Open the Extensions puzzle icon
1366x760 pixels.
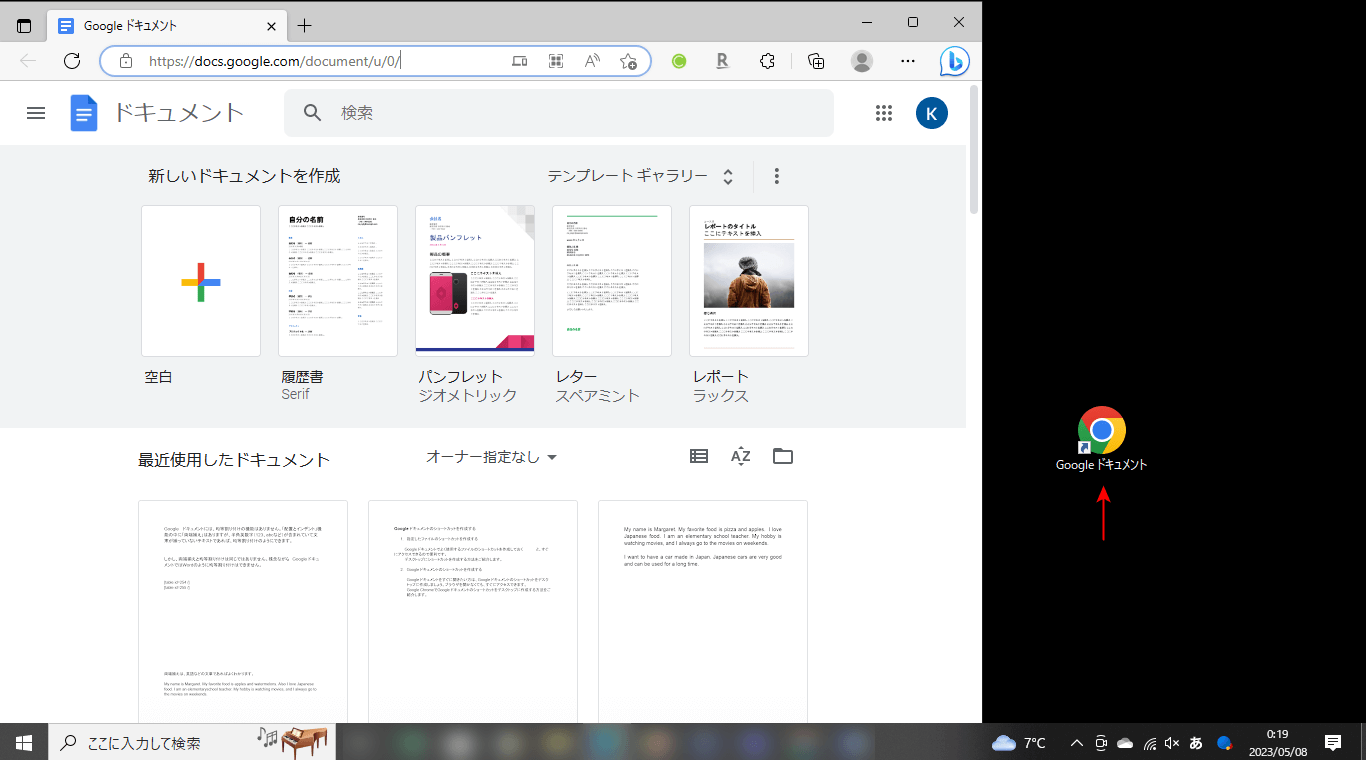tap(767, 61)
